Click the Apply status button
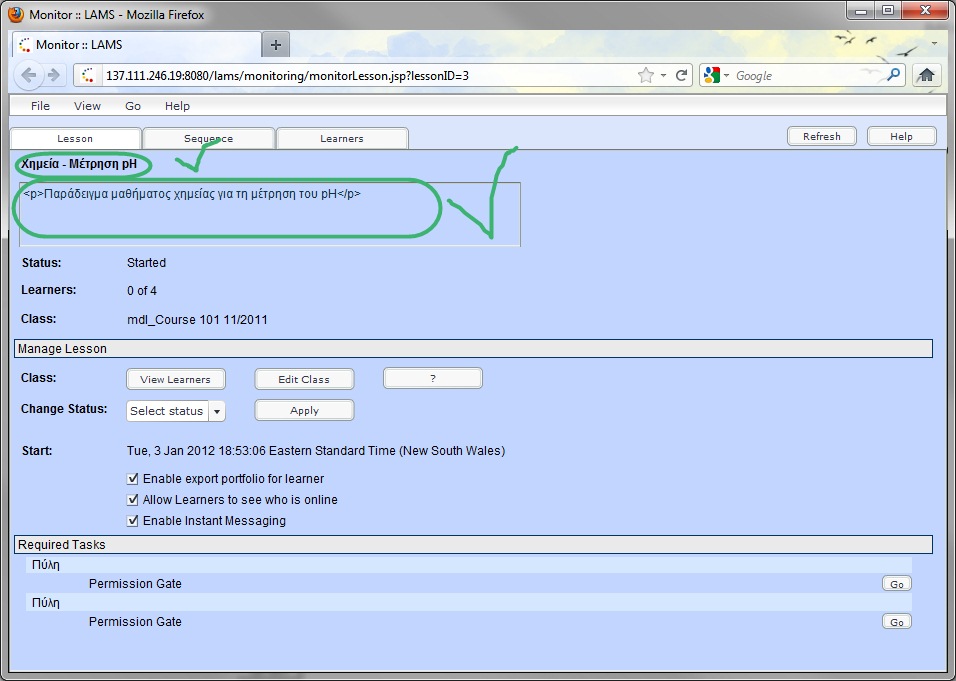Screen dimensions: 956x681 click(304, 411)
